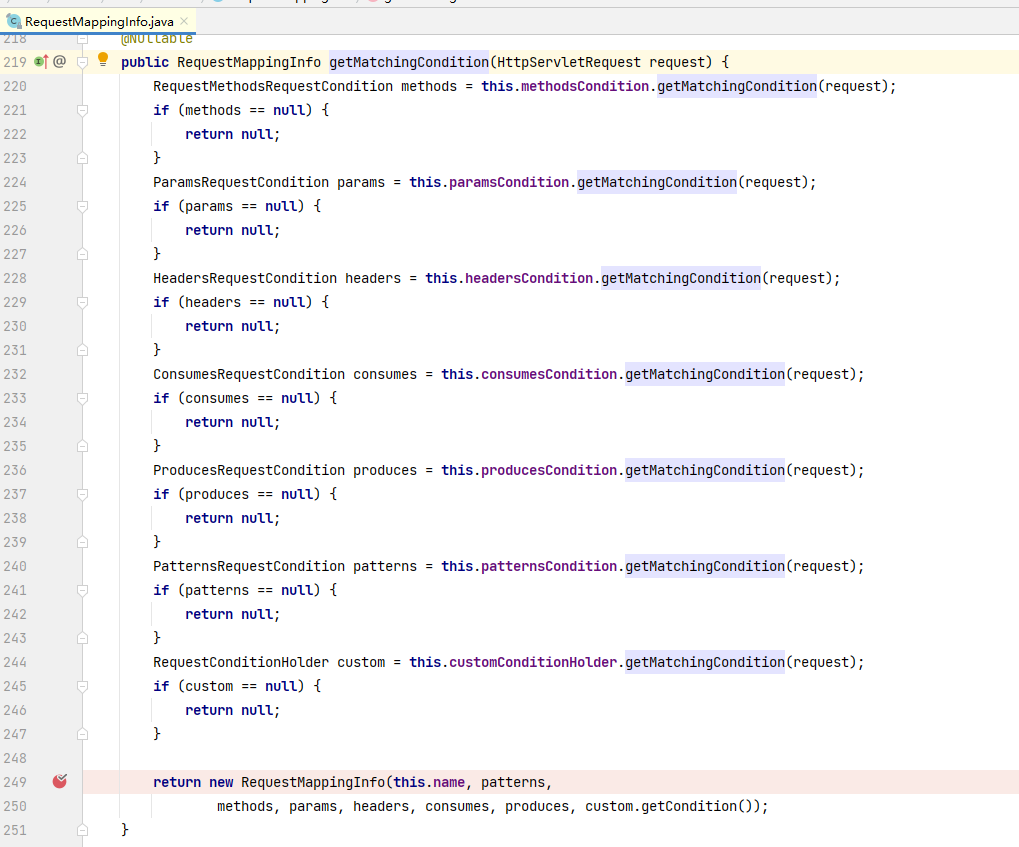Click the 'produces' argument on line 250
This screenshot has height=847, width=1019.
tap(537, 807)
